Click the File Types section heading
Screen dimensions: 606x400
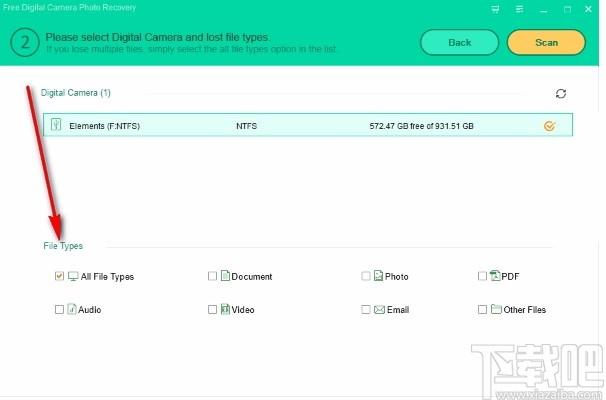(63, 246)
